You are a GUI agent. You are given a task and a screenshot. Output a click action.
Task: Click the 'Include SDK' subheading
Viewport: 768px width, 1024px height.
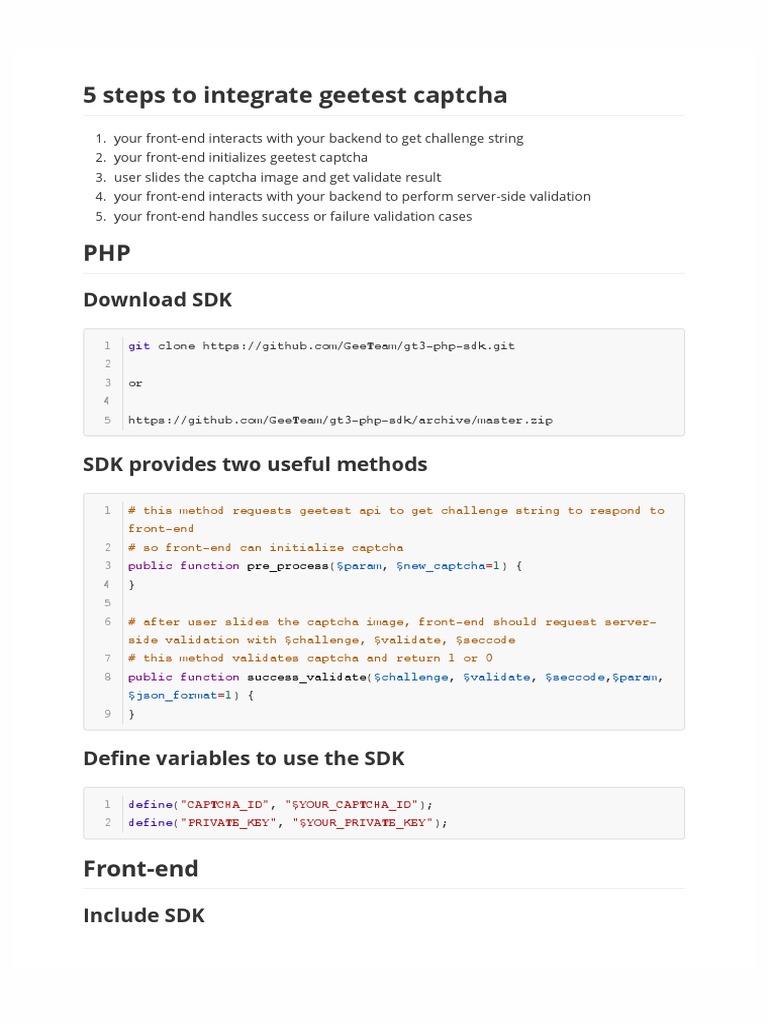coord(144,916)
